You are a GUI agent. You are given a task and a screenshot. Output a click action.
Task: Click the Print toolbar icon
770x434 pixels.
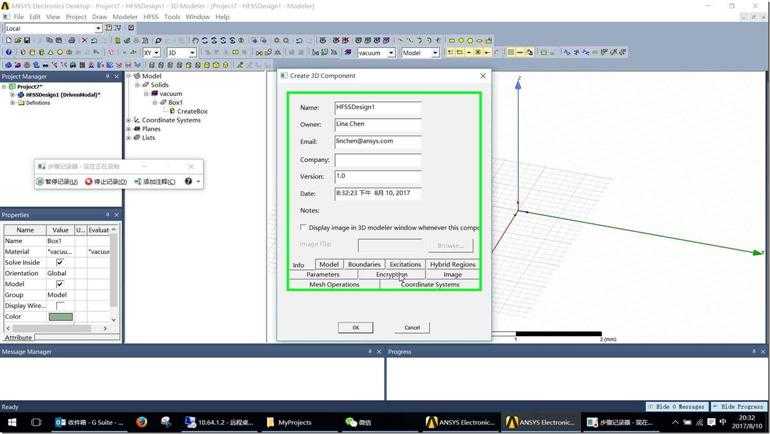coord(72,40)
